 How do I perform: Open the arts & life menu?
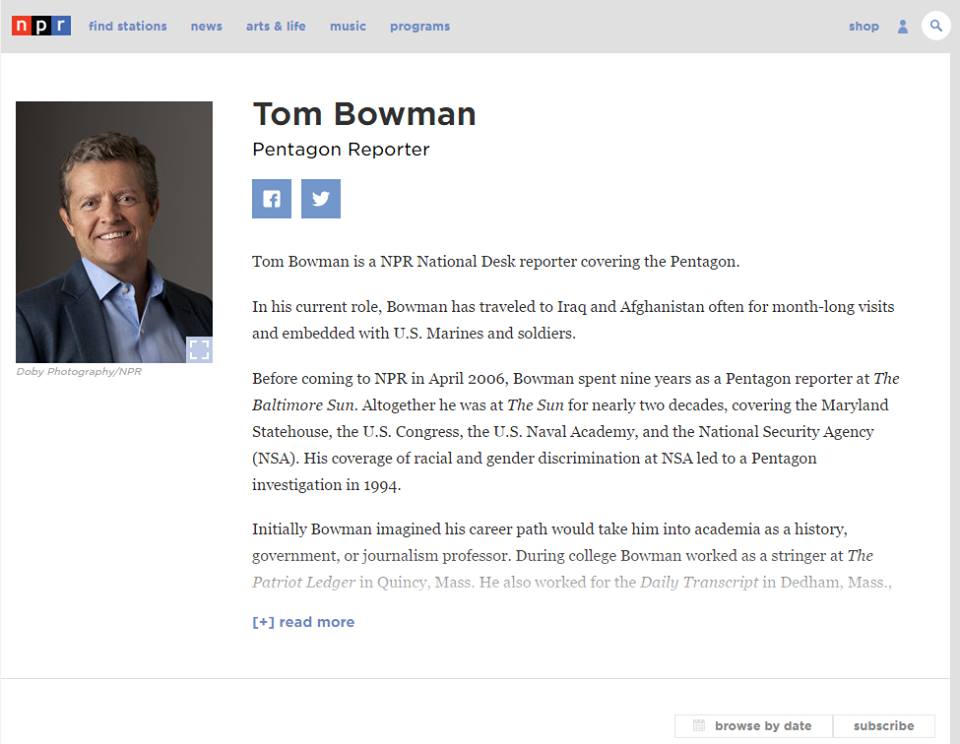coord(276,26)
